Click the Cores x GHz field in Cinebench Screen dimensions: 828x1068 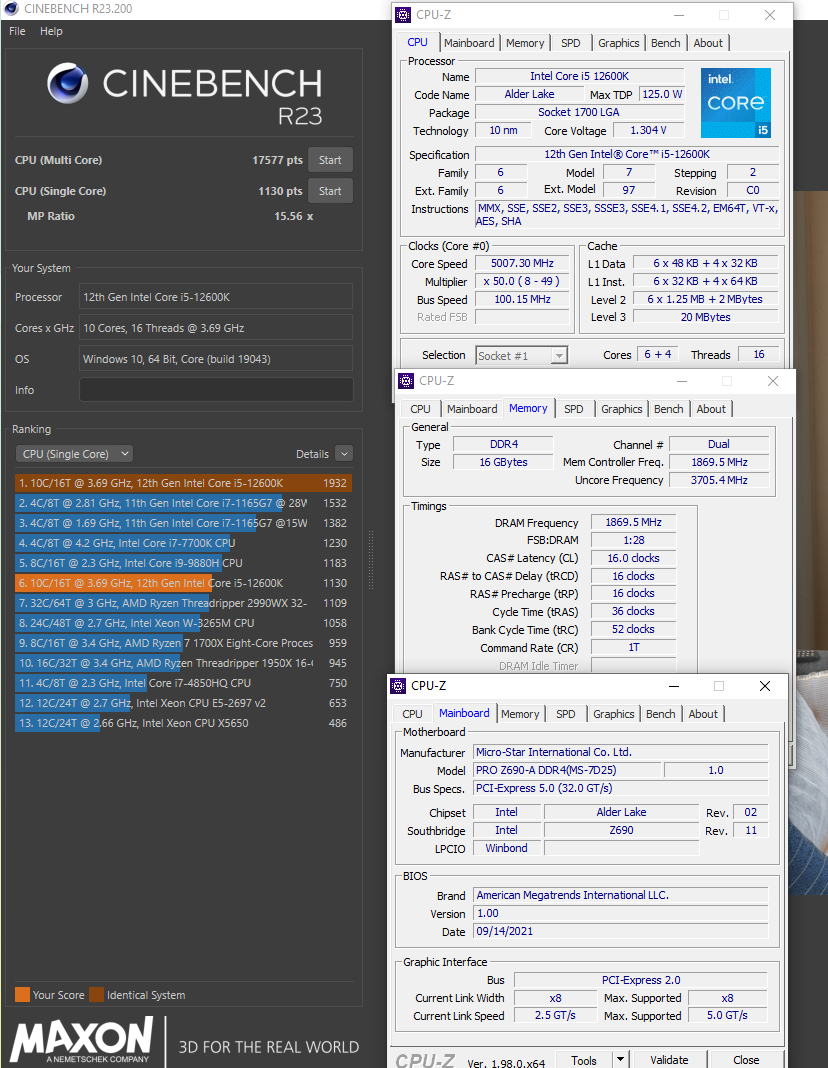point(216,328)
